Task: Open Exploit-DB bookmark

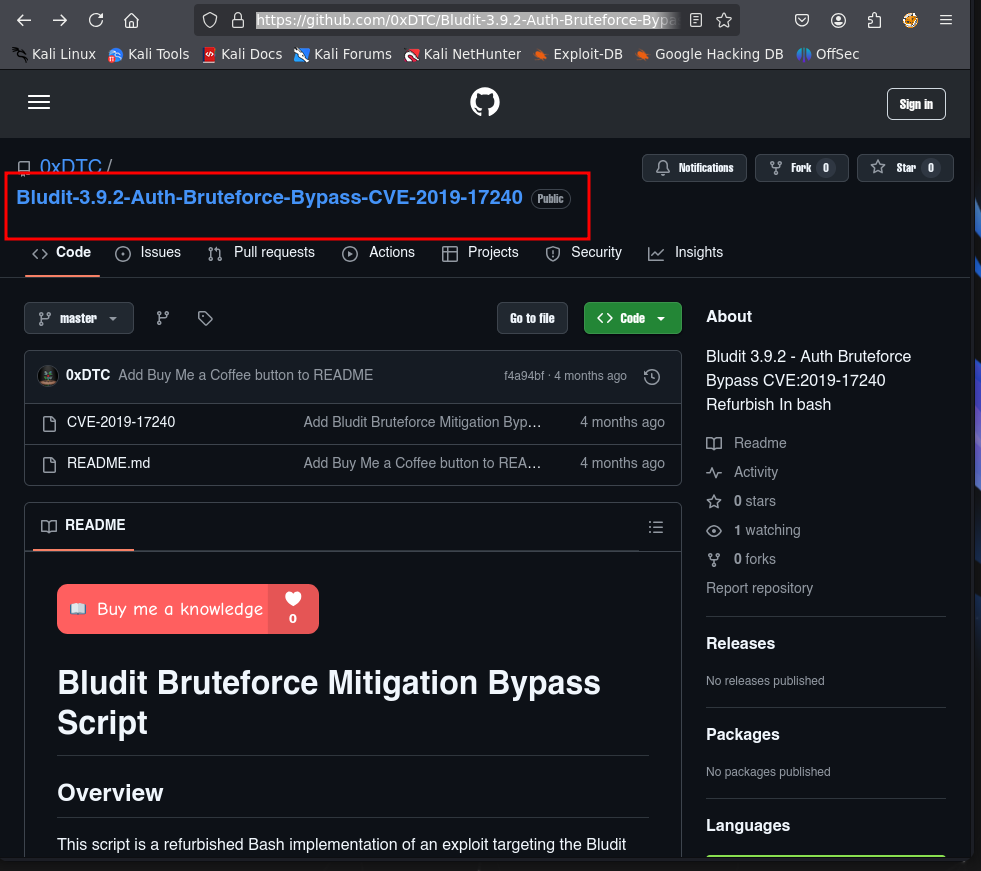Action: pyautogui.click(x=578, y=54)
